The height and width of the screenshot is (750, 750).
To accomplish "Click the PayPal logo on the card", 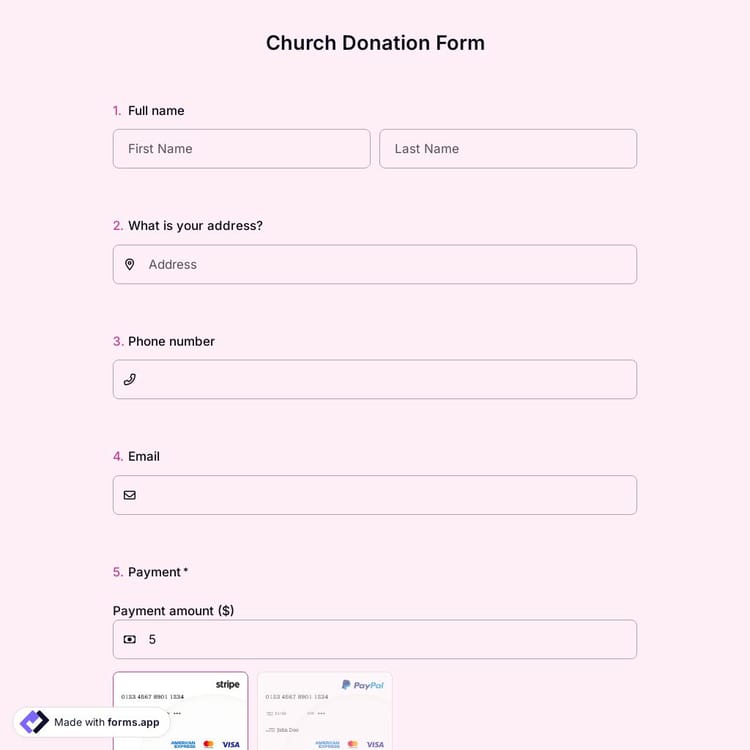I will point(363,685).
